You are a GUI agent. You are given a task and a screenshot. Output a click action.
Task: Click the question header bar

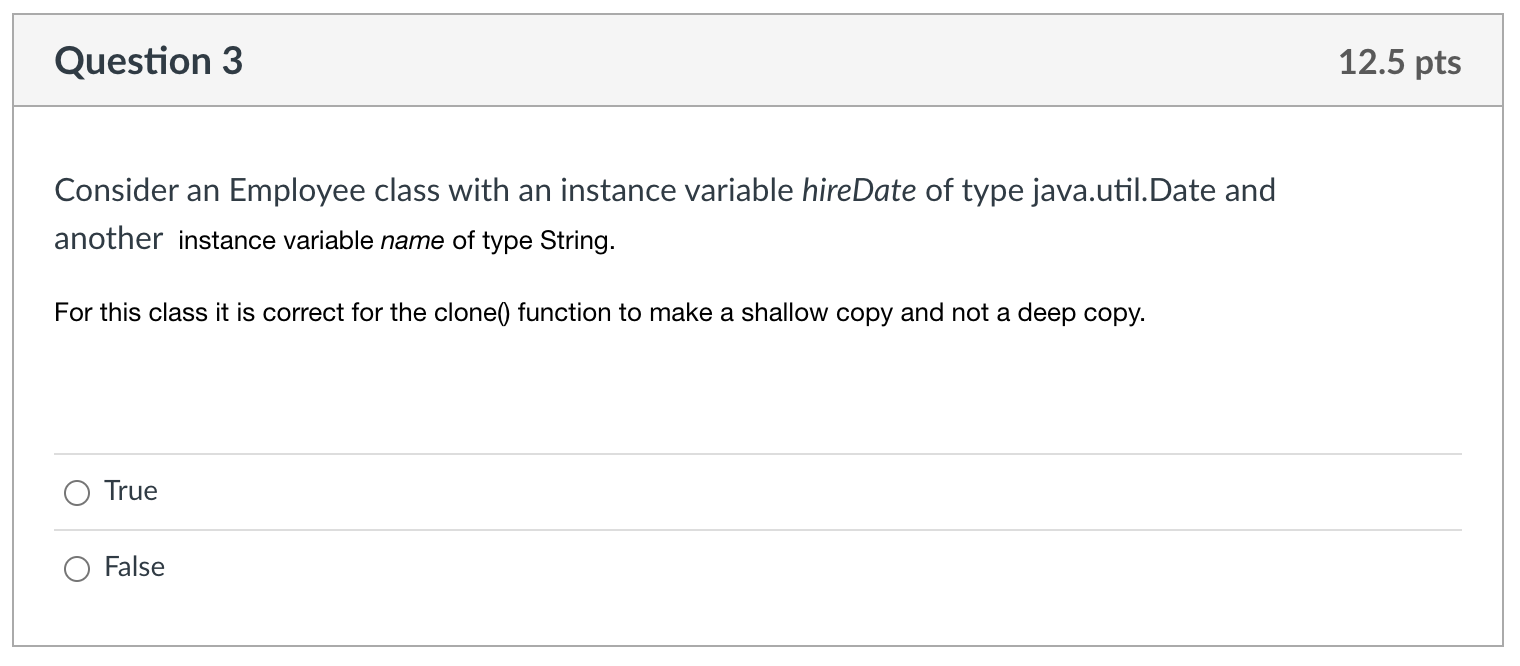(760, 61)
